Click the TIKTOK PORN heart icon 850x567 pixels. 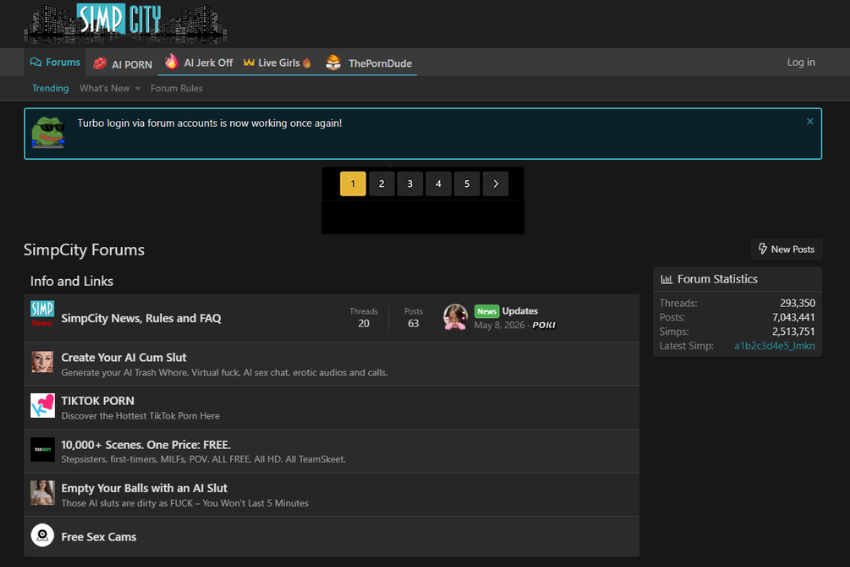coord(42,405)
